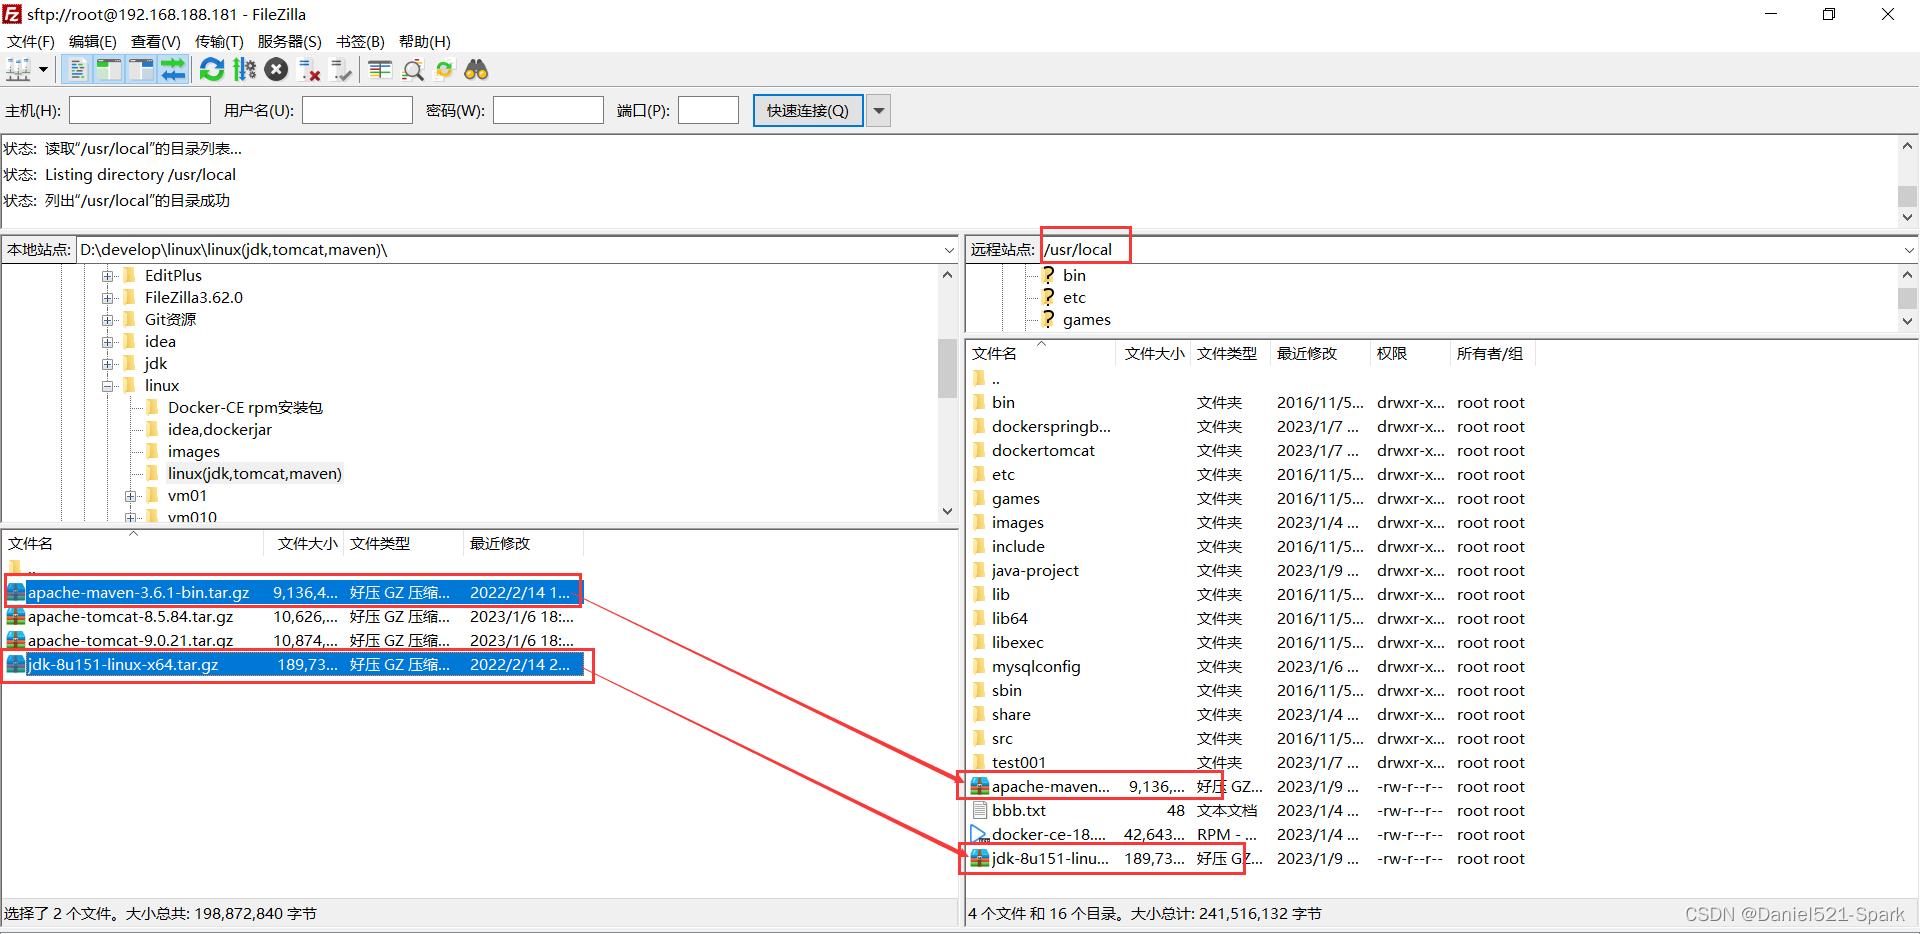Sort local files by 文件大小 column

pyautogui.click(x=307, y=544)
